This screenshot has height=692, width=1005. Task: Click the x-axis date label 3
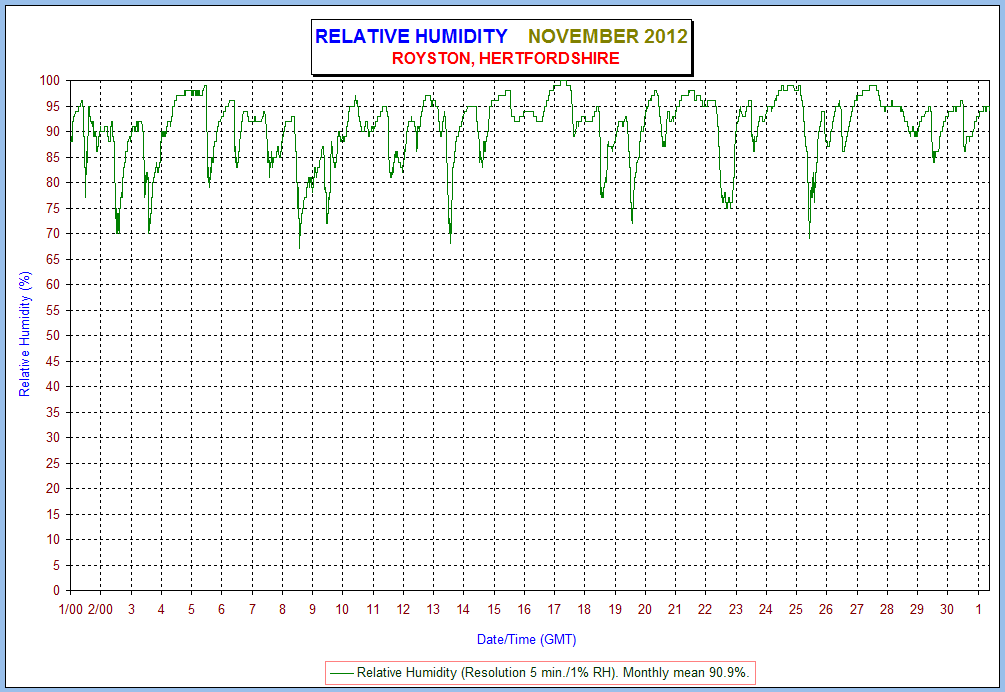[131, 609]
